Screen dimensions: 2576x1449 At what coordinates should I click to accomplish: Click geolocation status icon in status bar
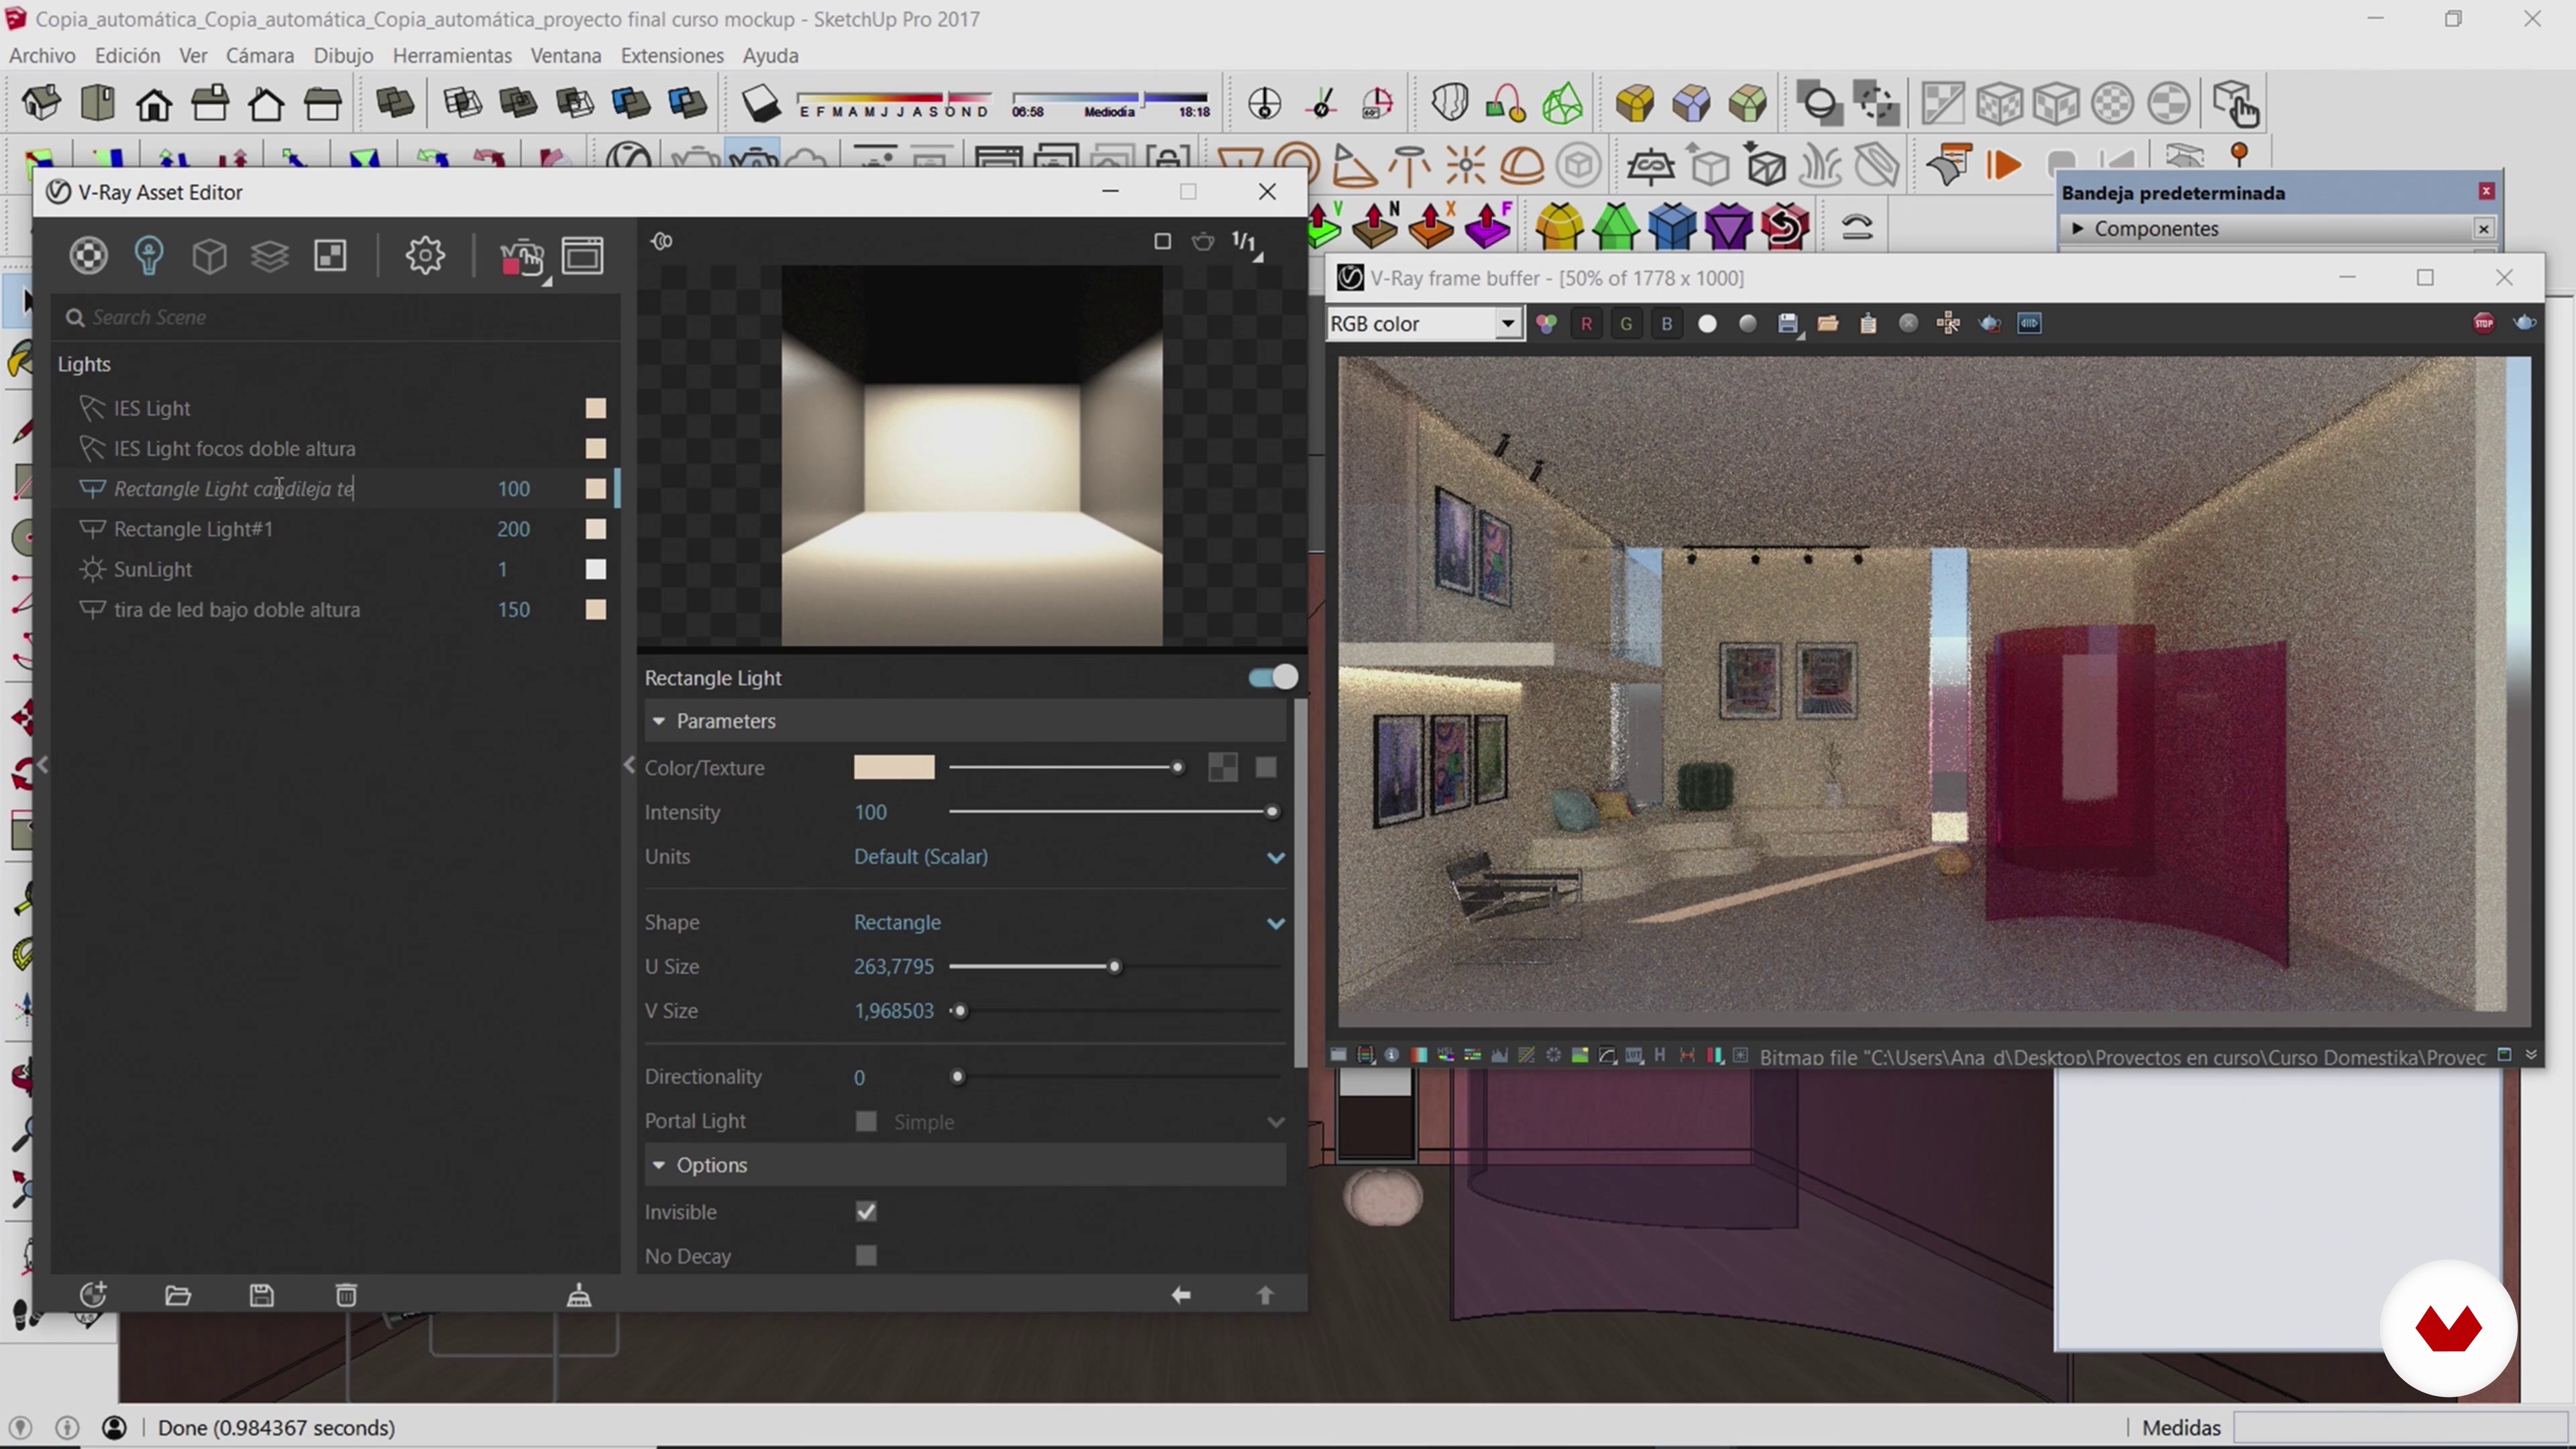click(x=20, y=1428)
